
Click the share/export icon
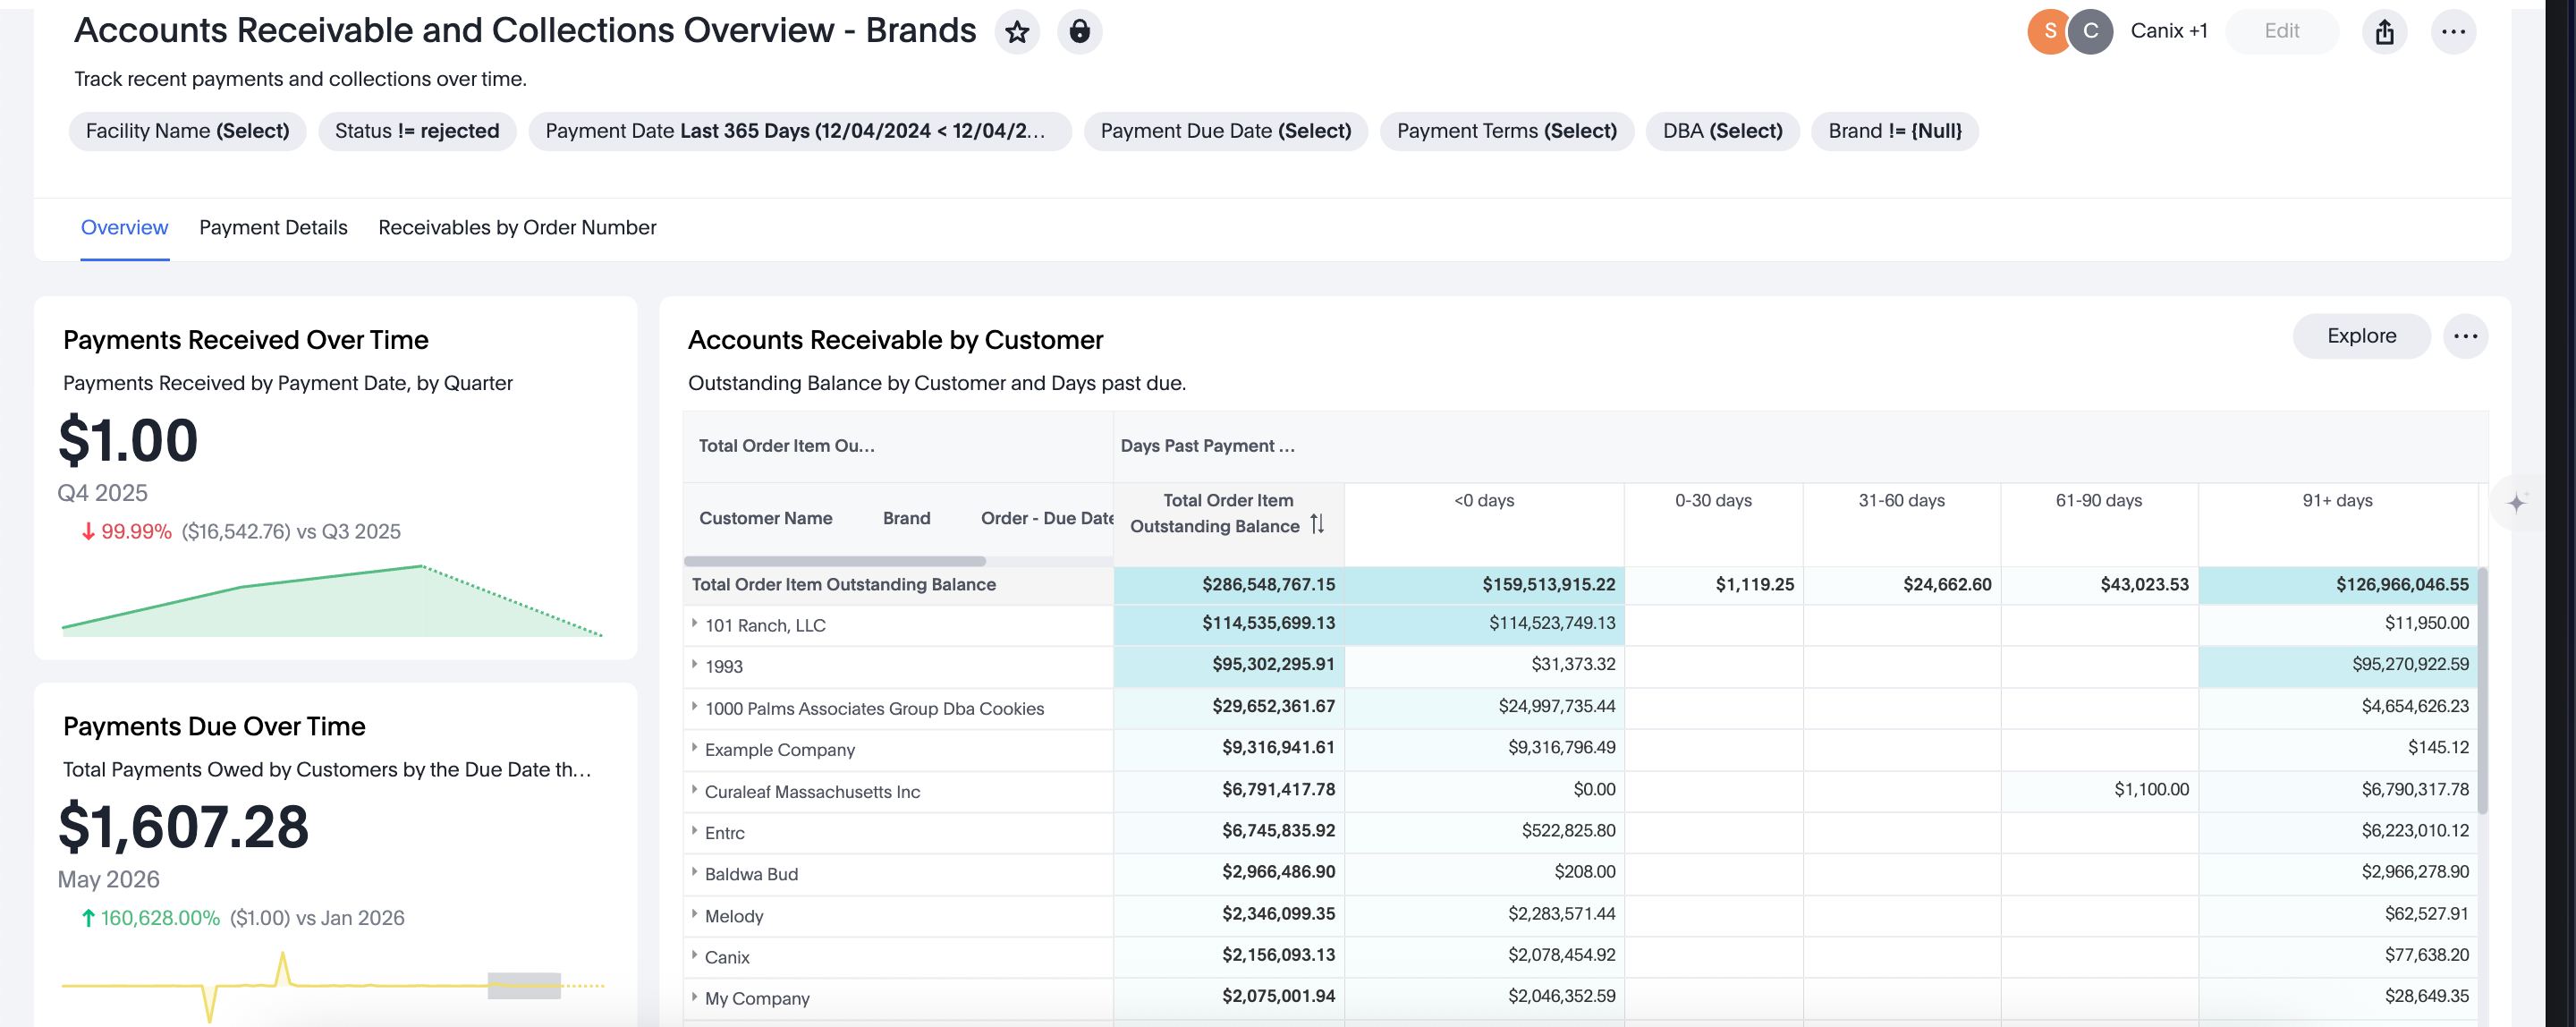[2384, 32]
